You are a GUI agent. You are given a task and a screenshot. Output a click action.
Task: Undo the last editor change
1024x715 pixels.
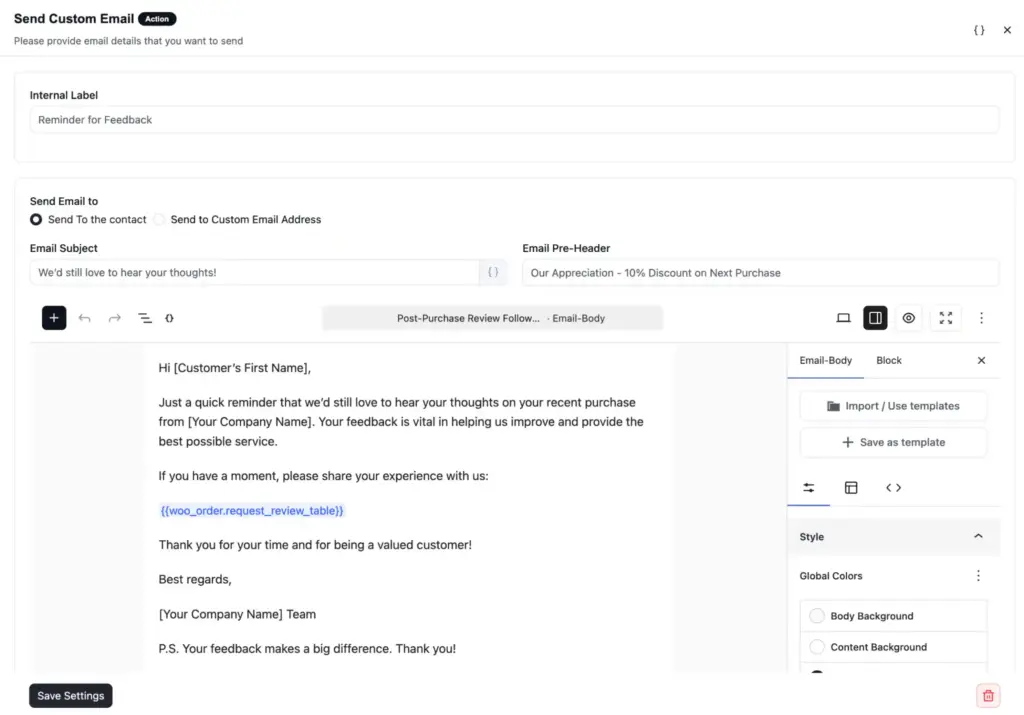[x=84, y=318]
